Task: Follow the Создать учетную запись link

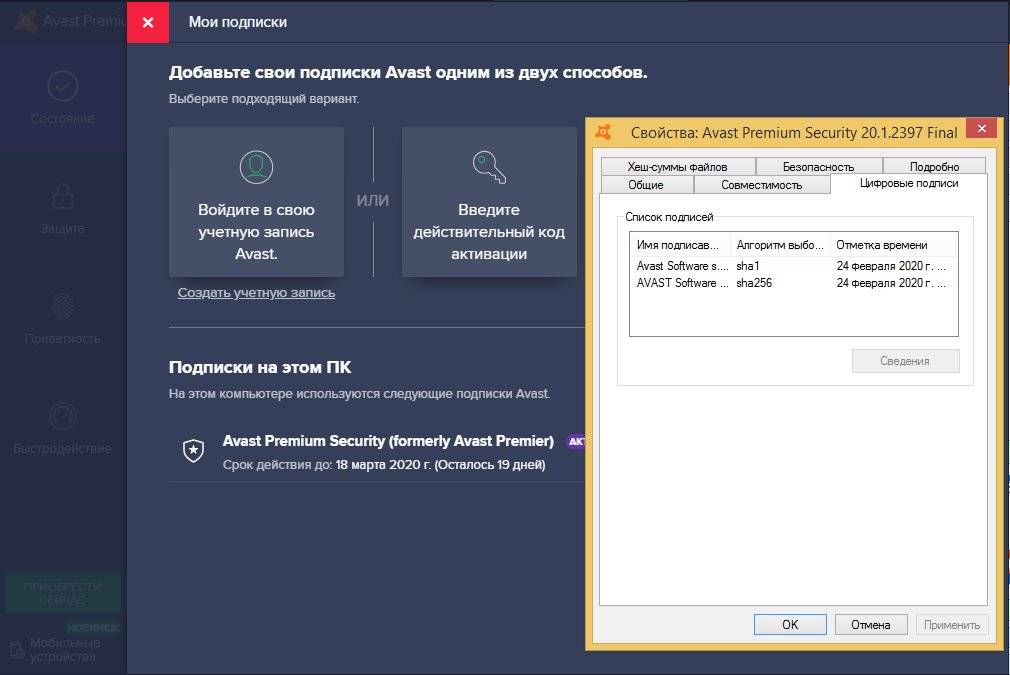Action: [x=256, y=292]
